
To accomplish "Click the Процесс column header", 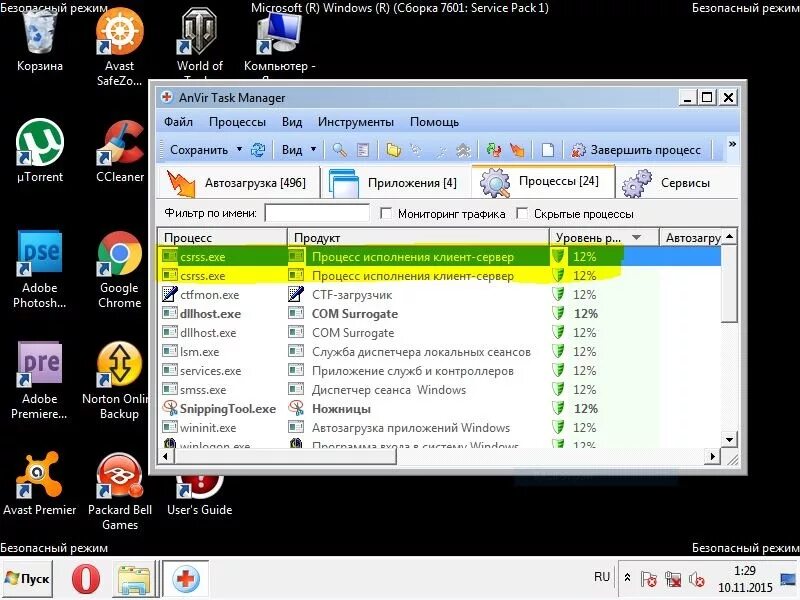I will pos(222,237).
